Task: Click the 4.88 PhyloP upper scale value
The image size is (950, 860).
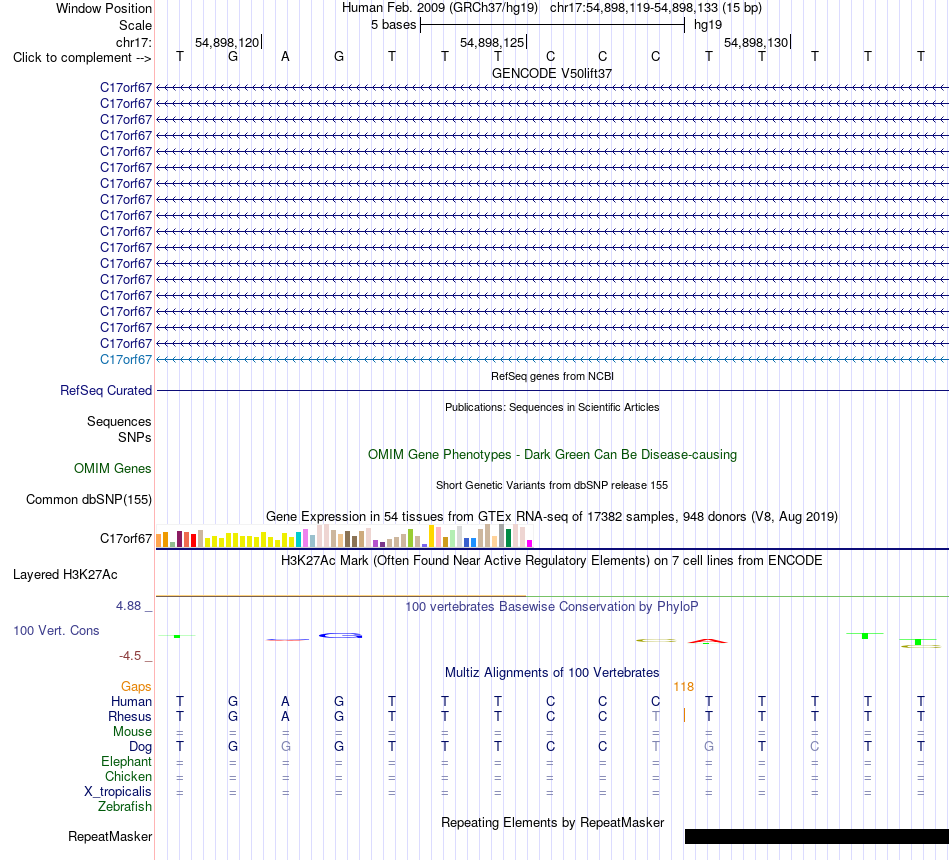Action: click(128, 606)
